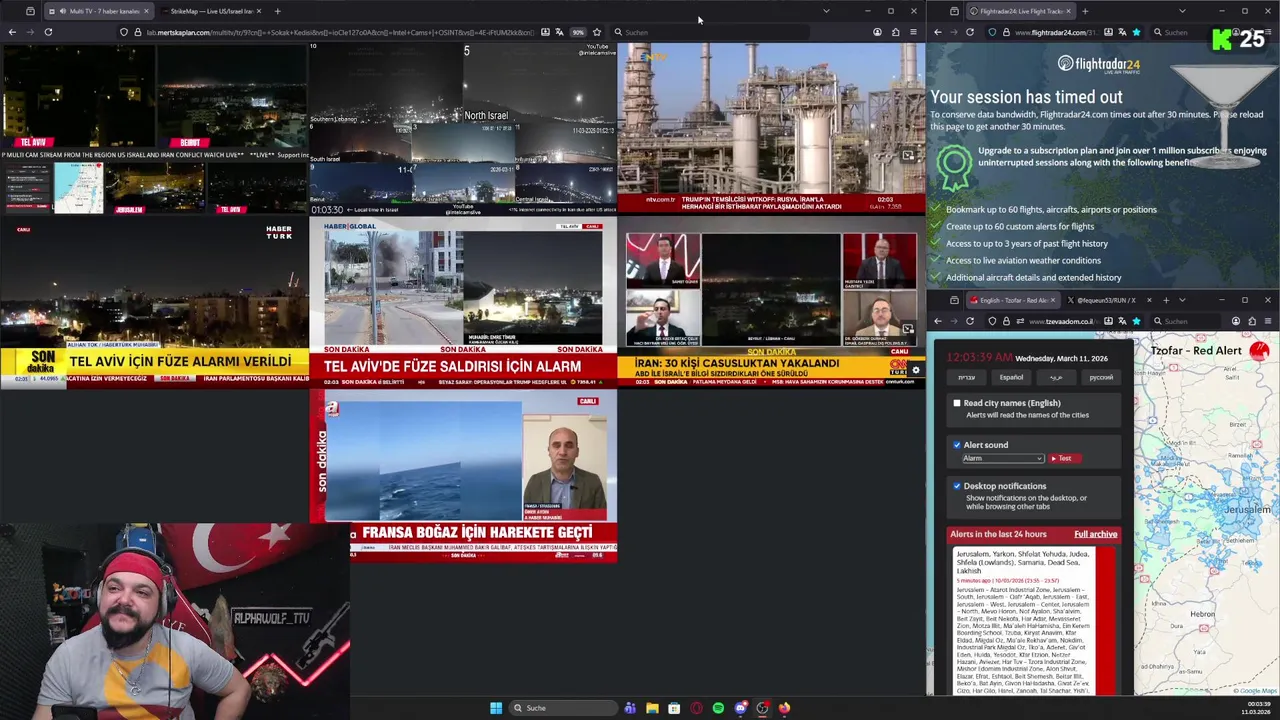1280x720 pixels.
Task: Open translate icon in Multi TV address bar
Action: (x=560, y=32)
